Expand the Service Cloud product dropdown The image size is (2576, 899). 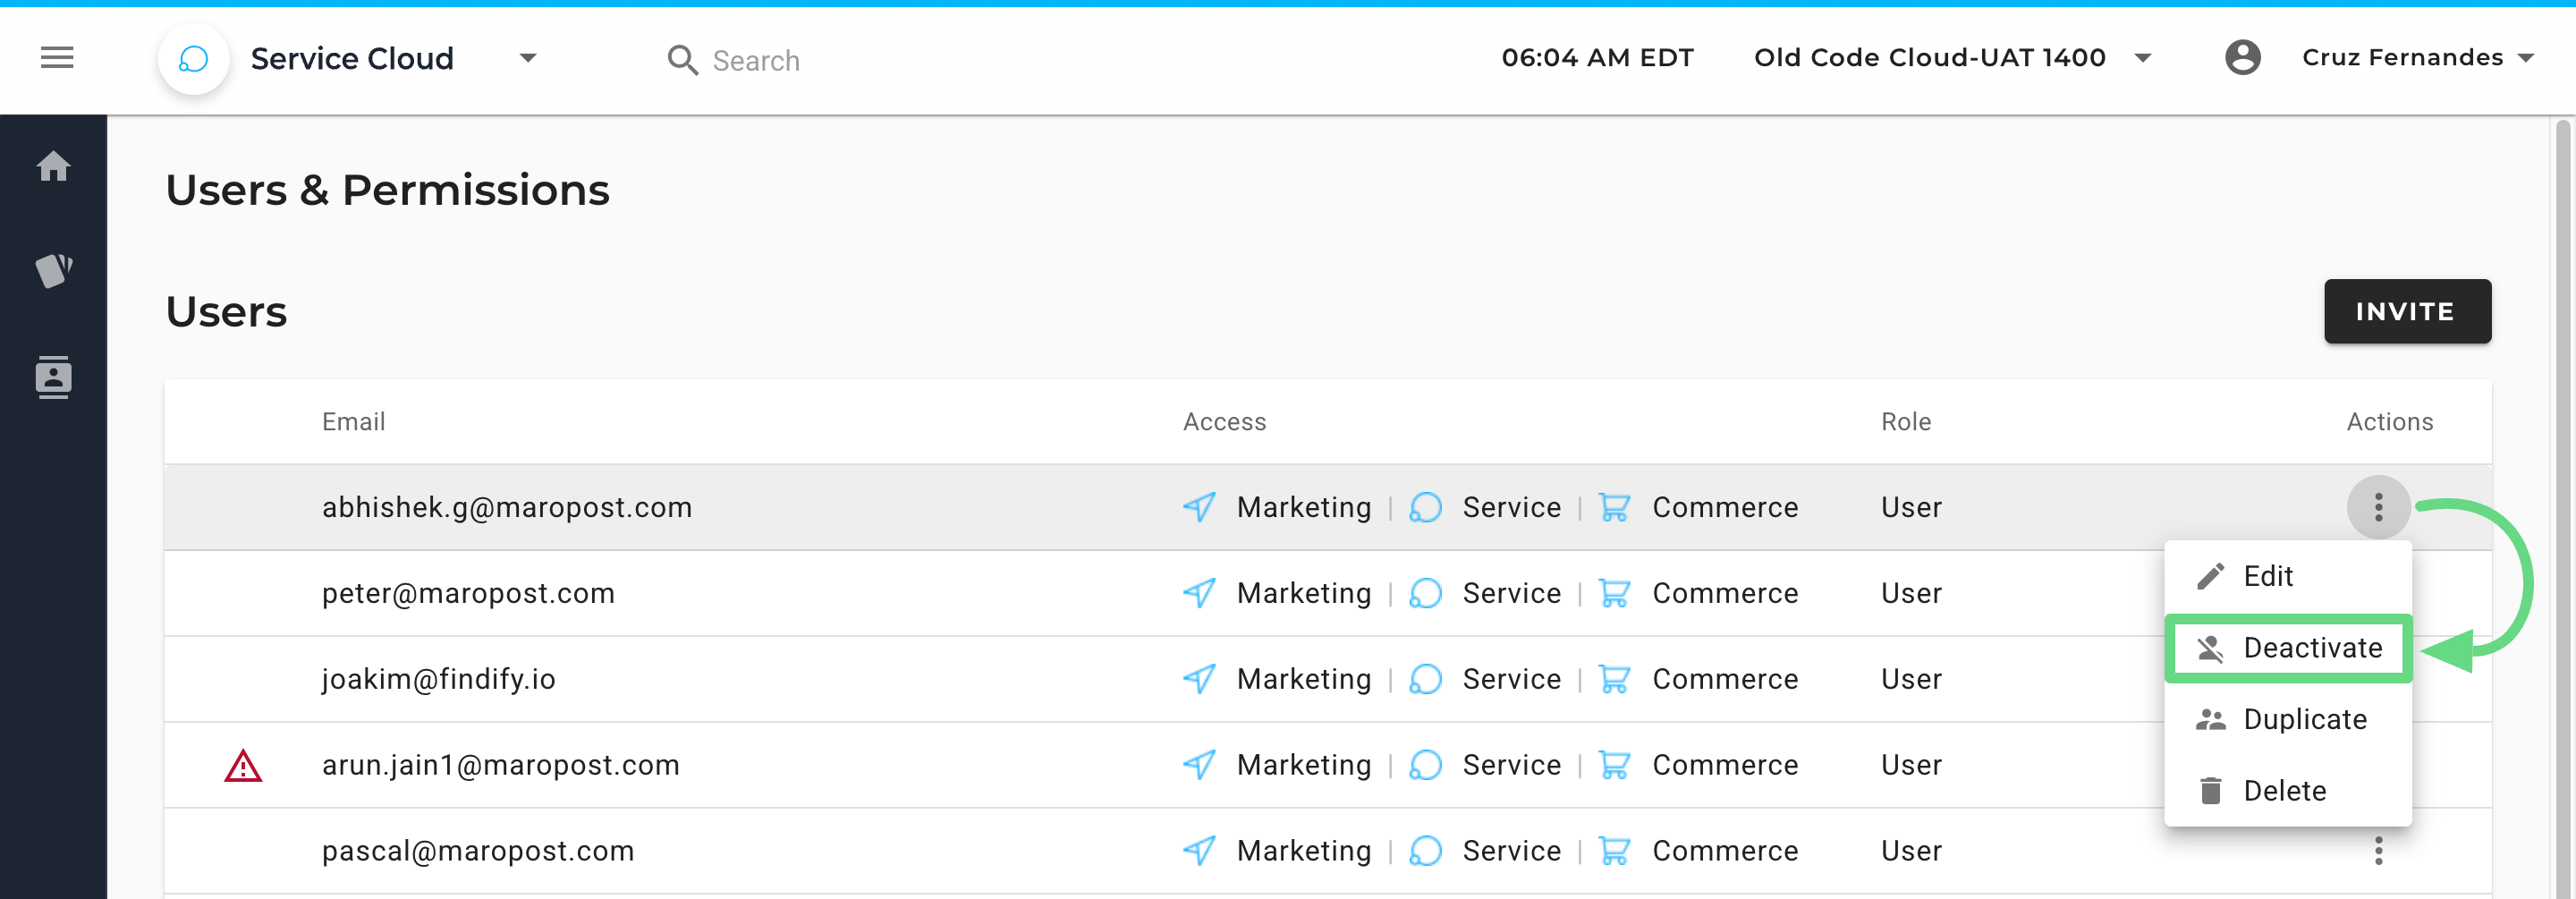[x=528, y=59]
